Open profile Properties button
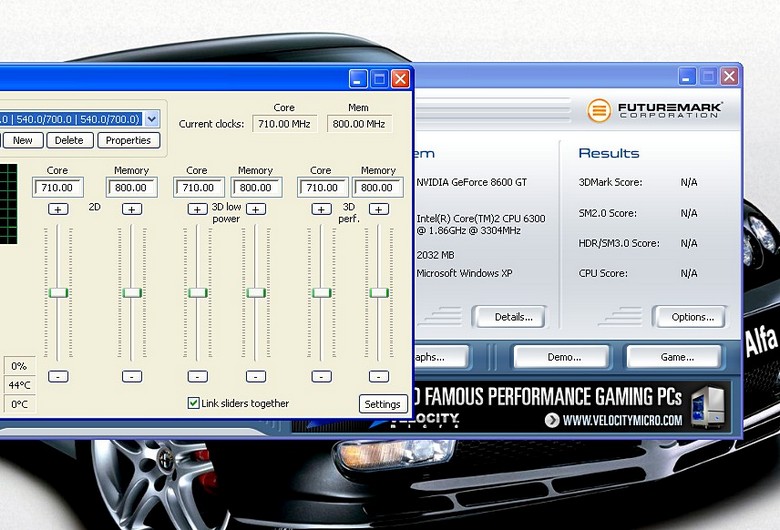This screenshot has height=530, width=780. [x=128, y=140]
